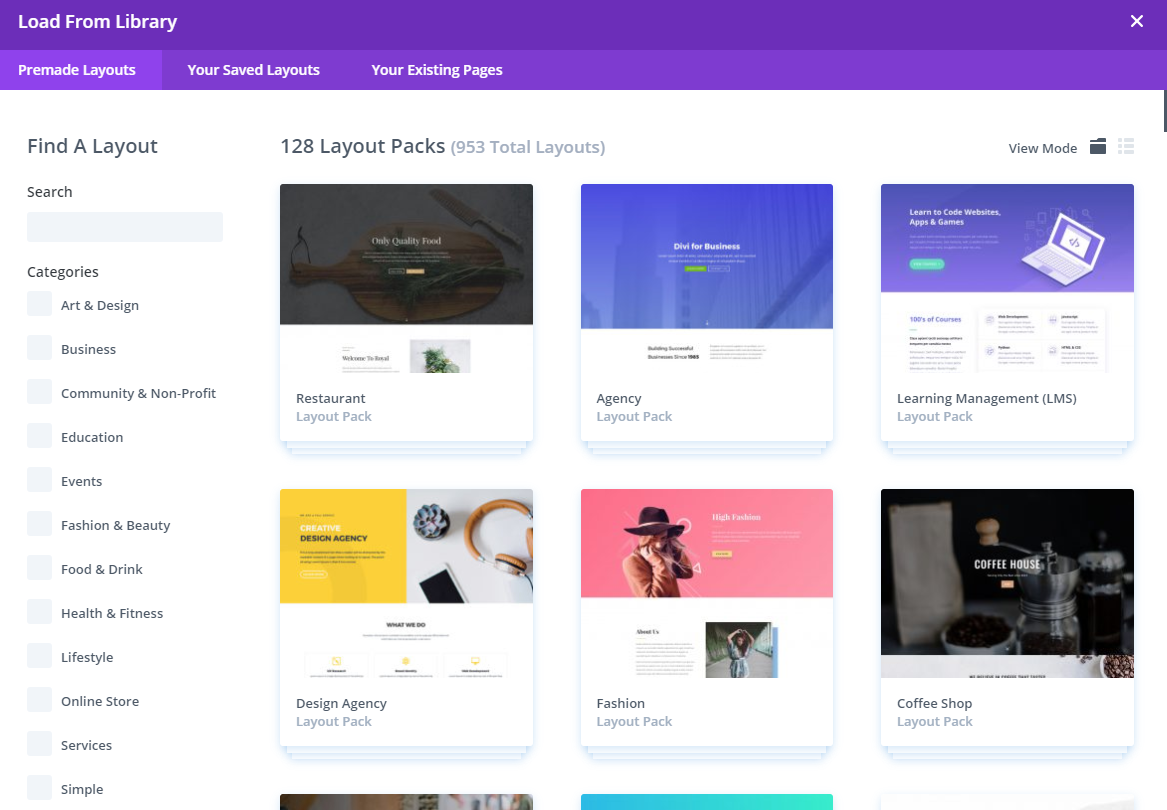Switch to Your Saved Layouts tab

click(x=254, y=70)
